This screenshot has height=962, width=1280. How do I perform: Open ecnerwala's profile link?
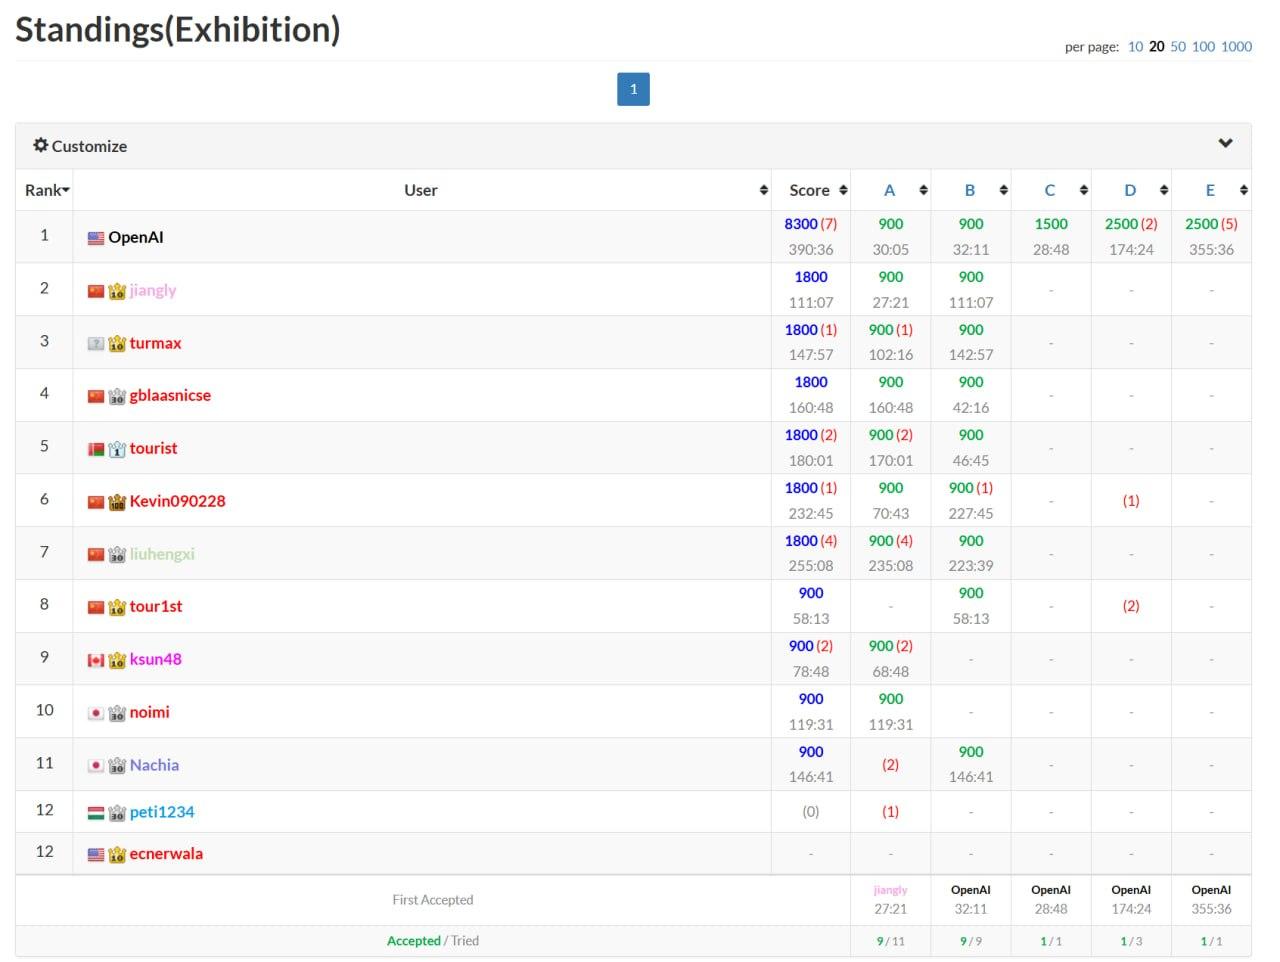pyautogui.click(x=166, y=854)
